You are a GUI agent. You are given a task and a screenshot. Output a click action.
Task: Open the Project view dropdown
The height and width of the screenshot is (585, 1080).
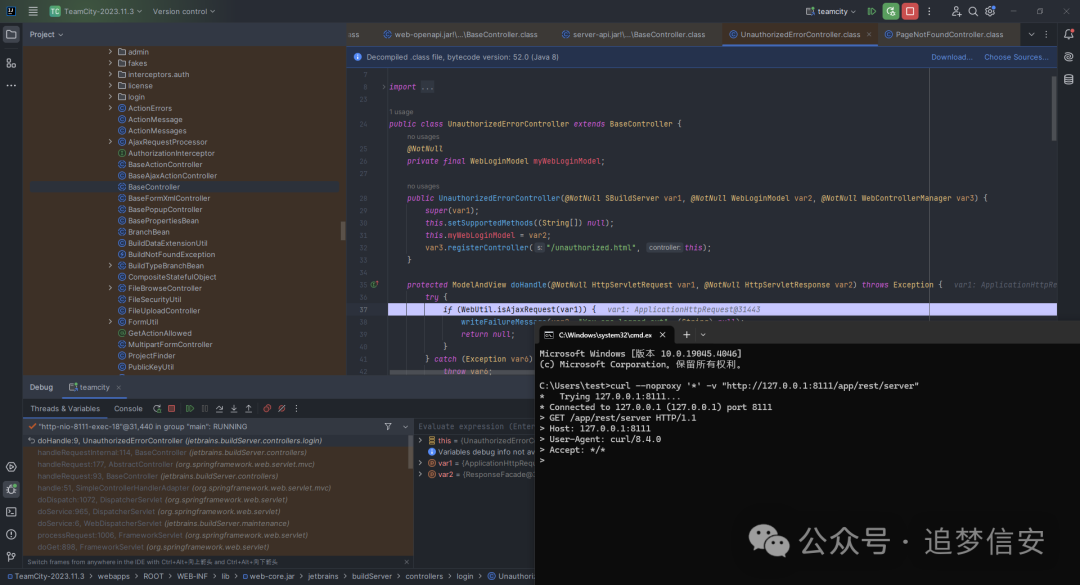(46, 34)
